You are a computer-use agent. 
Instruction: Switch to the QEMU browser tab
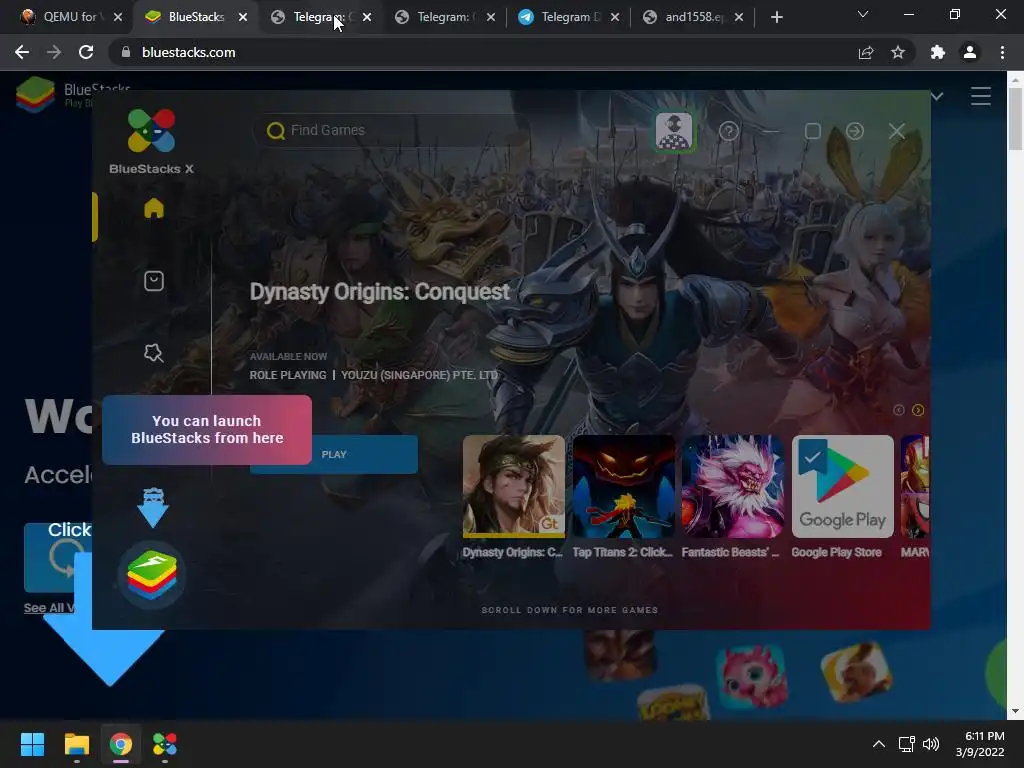(x=69, y=17)
